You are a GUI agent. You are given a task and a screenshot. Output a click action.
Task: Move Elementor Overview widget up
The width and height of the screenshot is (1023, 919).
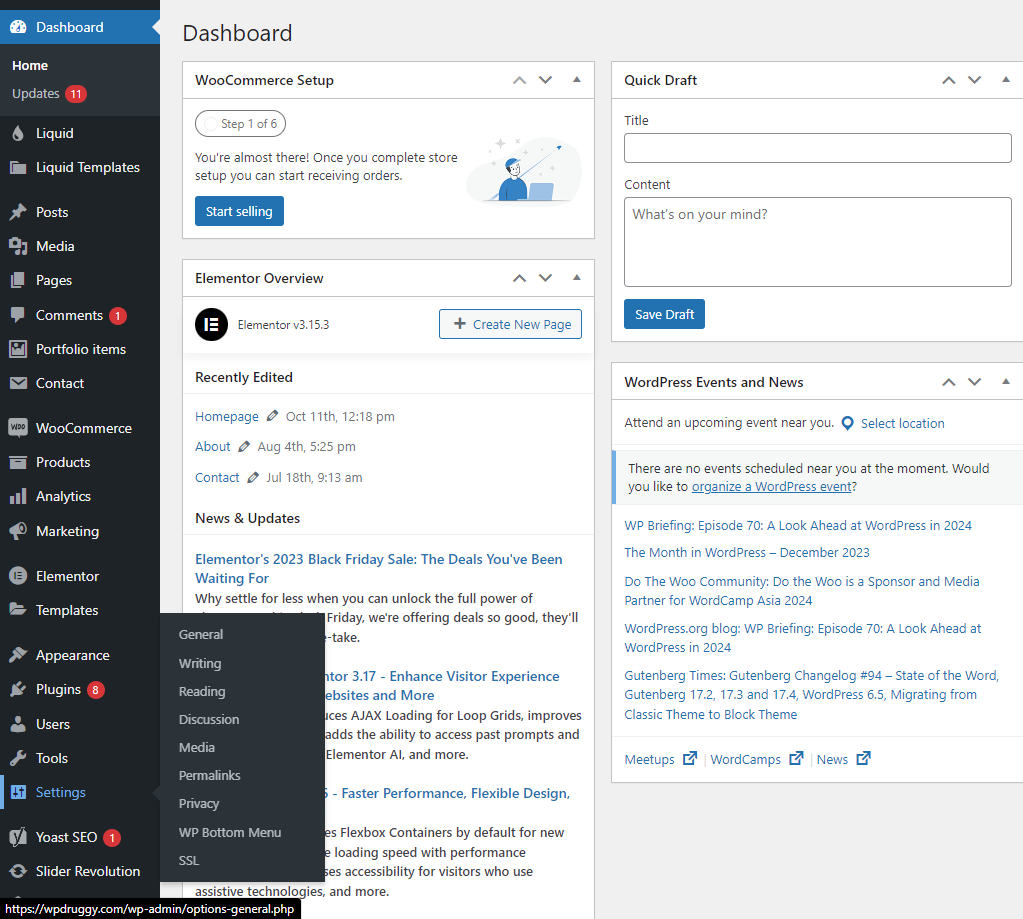[519, 279]
